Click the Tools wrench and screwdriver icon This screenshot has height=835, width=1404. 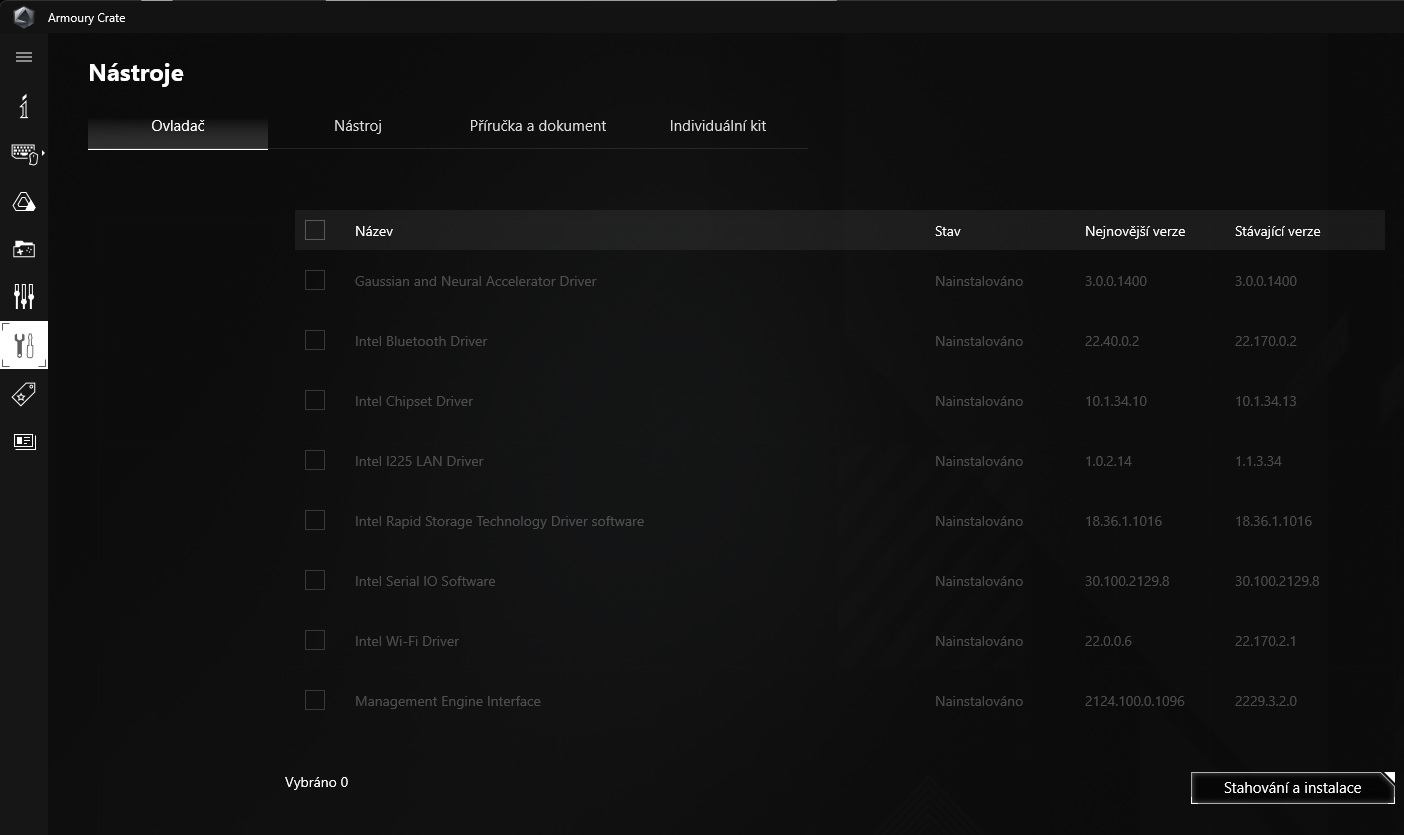[24, 345]
